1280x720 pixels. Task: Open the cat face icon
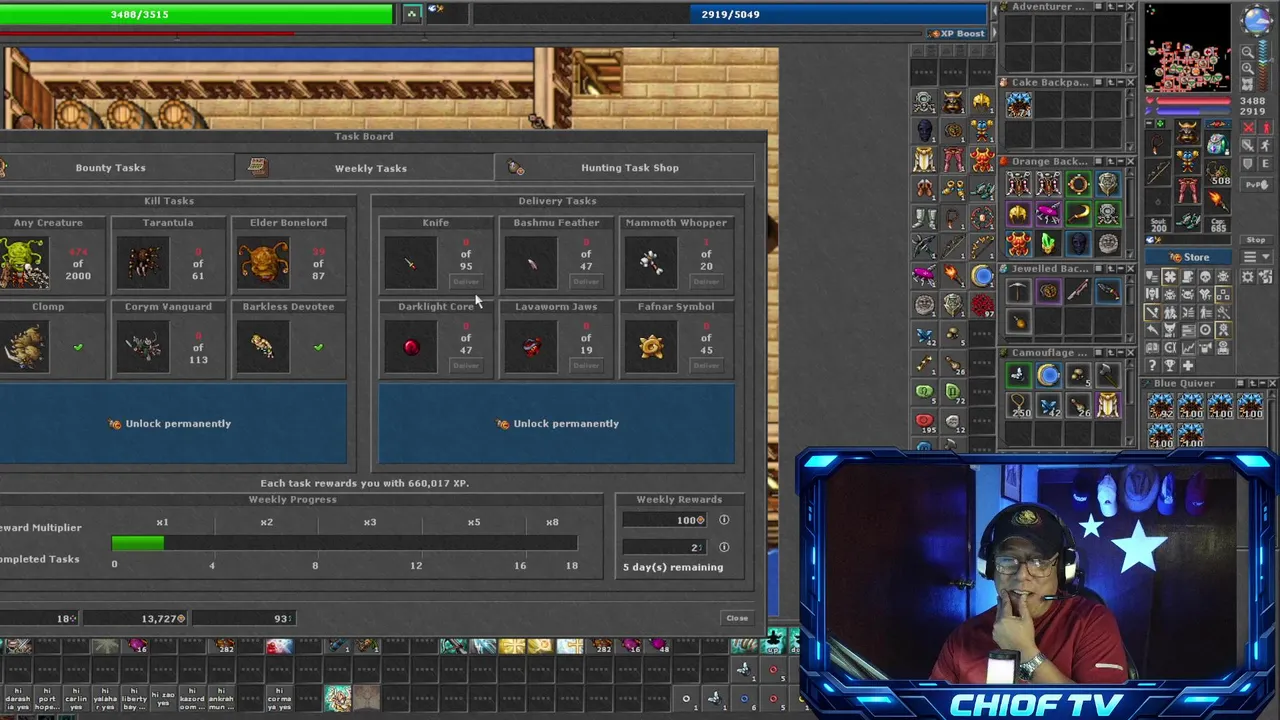(x=1170, y=330)
